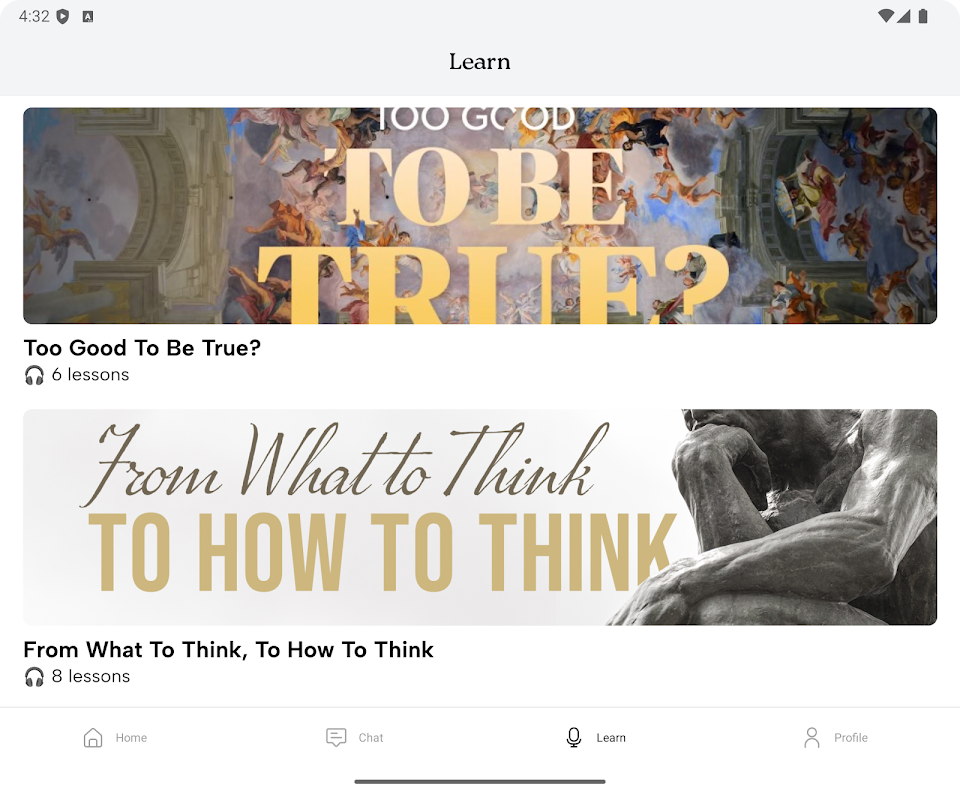This screenshot has width=960, height=800.
Task: Switch to the Chat tab label
Action: [x=370, y=738]
